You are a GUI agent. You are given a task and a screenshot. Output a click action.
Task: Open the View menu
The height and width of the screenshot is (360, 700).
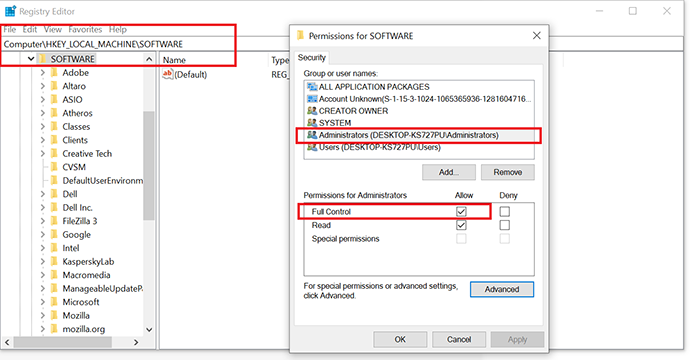click(x=53, y=29)
